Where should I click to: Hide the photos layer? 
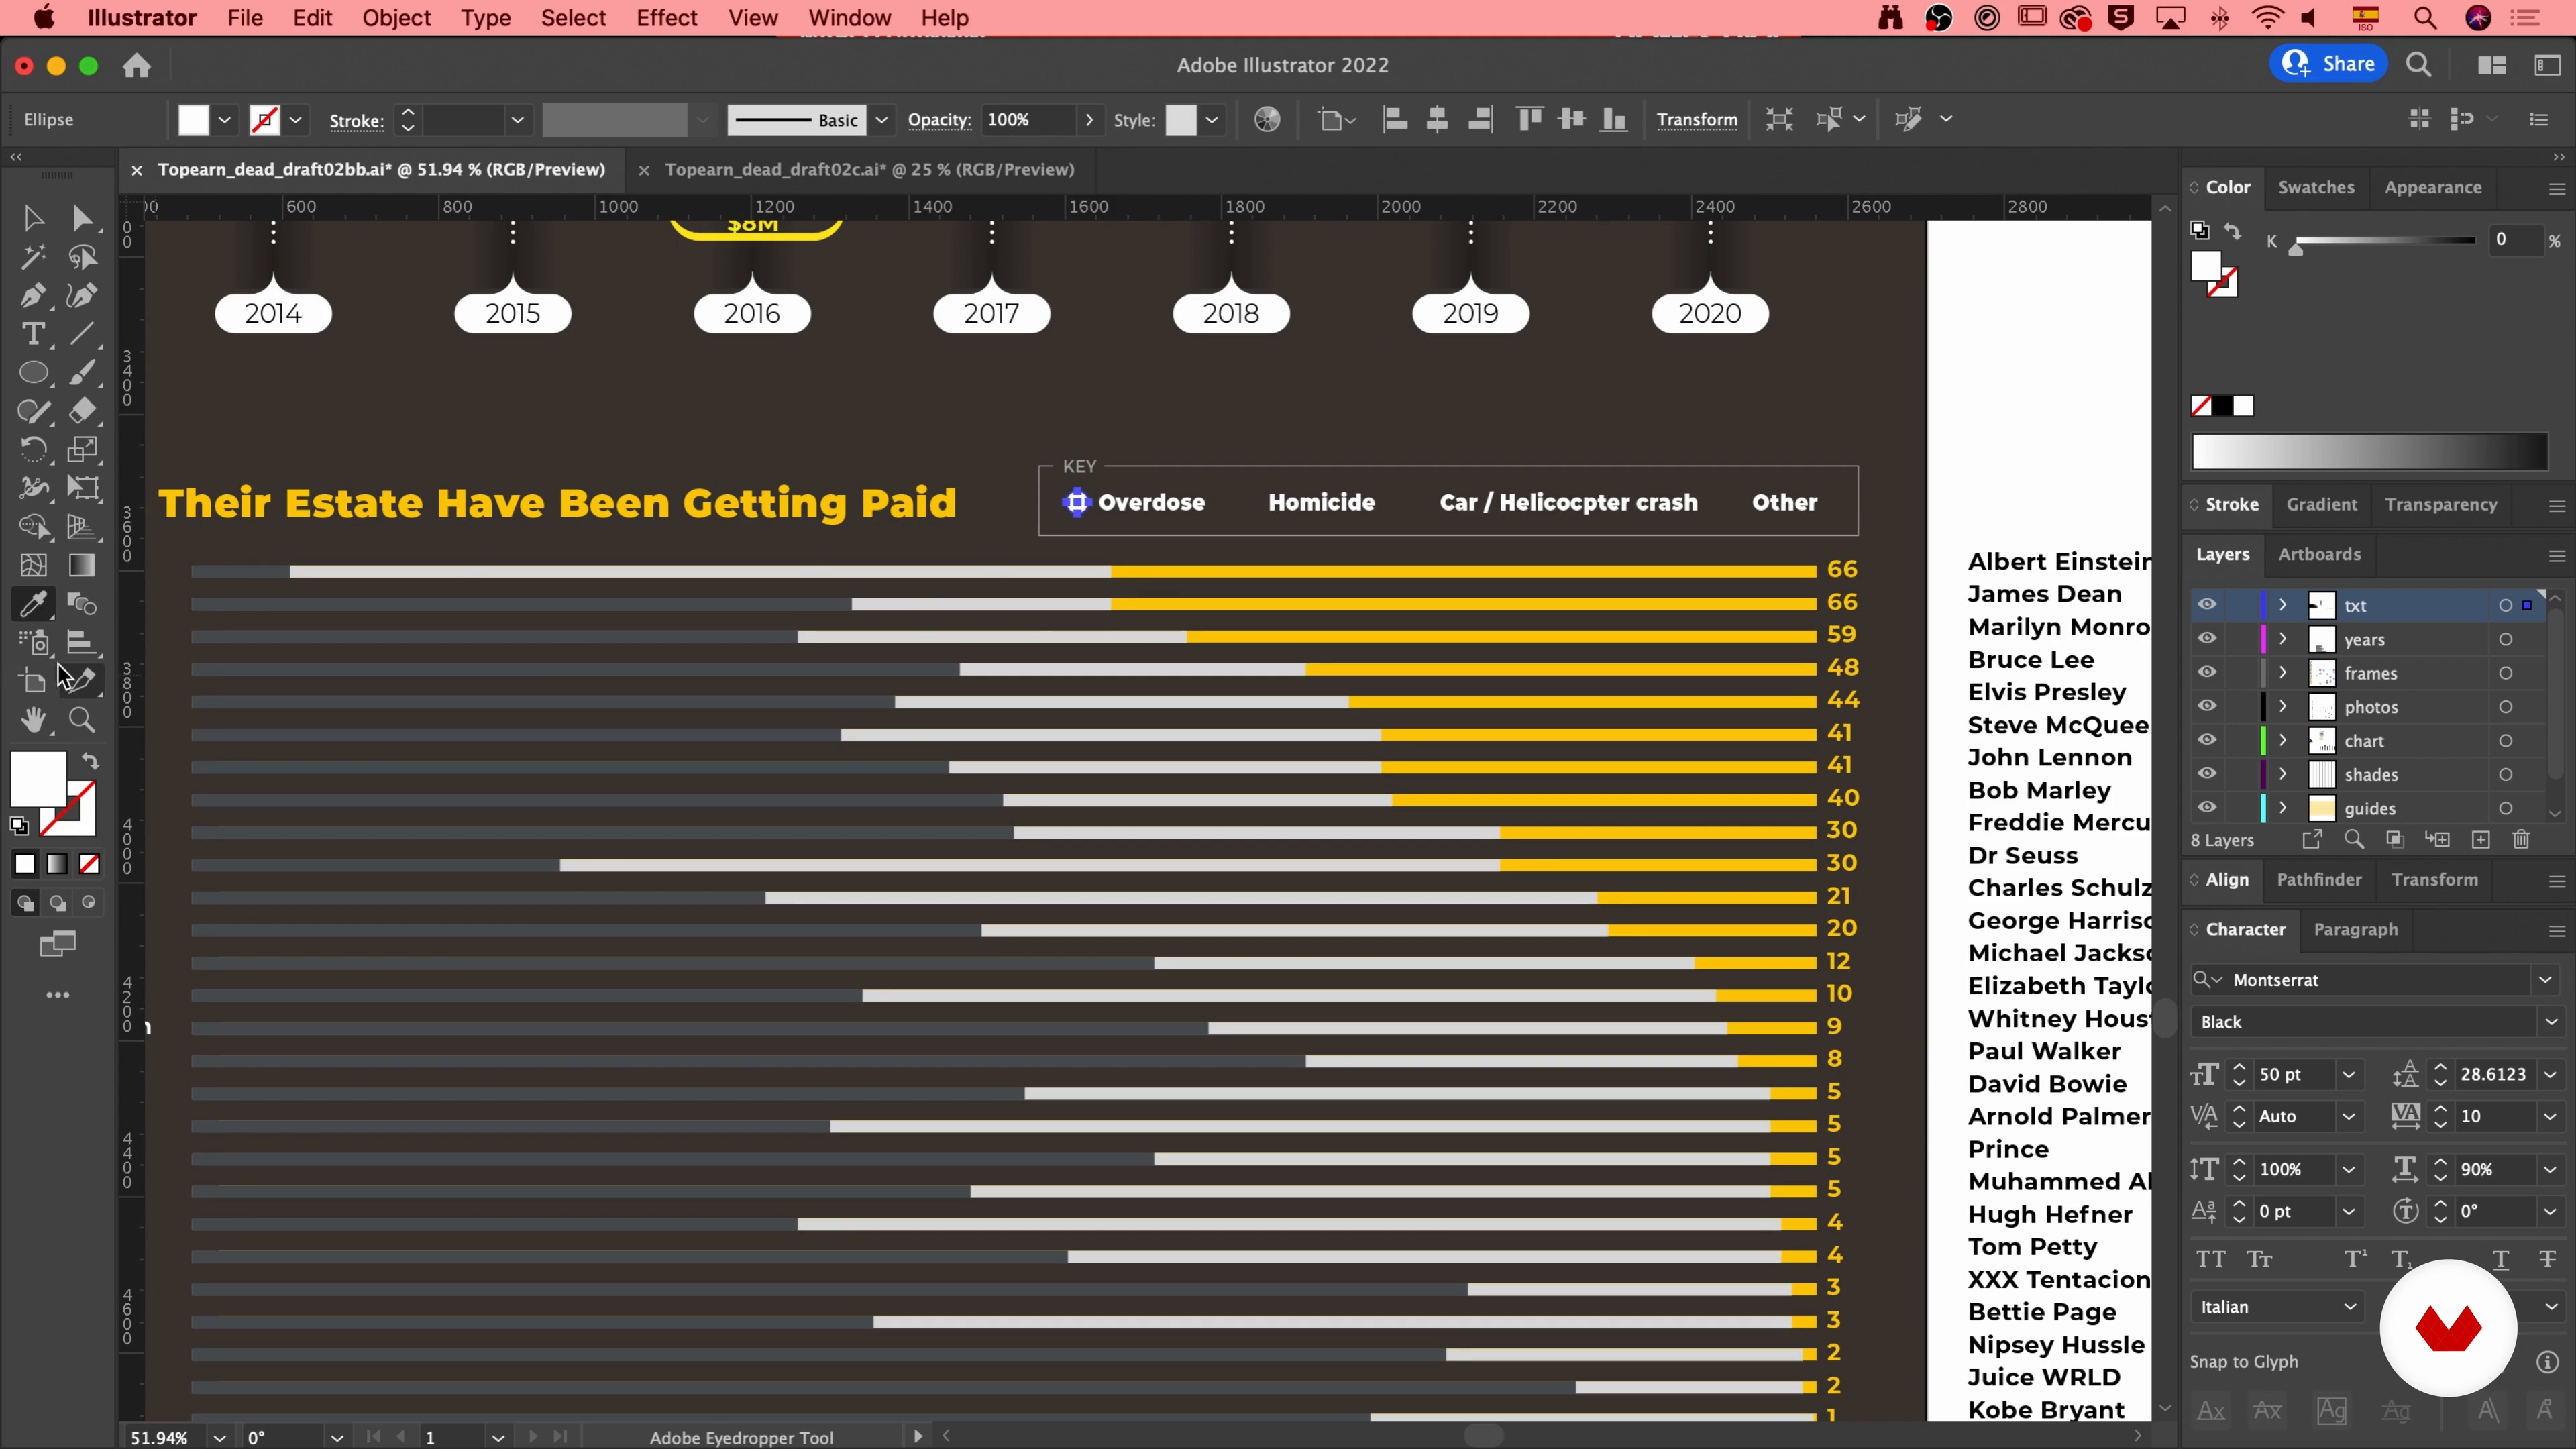coord(2207,706)
